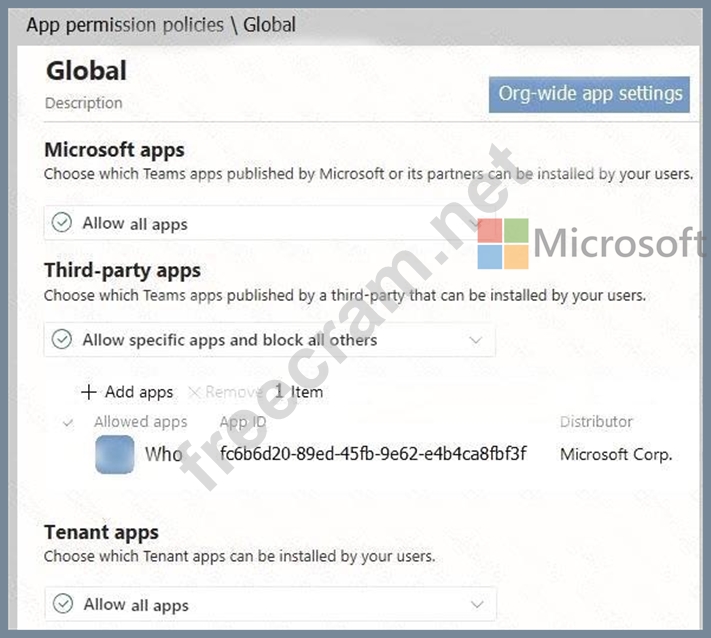
Task: Open Org-wide app settings
Action: click(590, 94)
